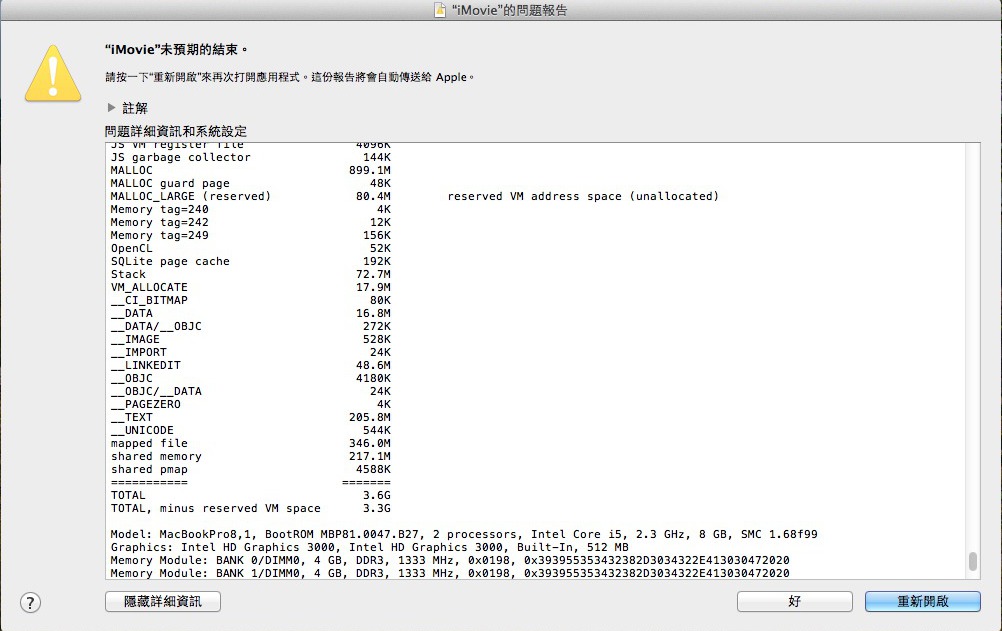Viewport: 1002px width, 631px height.
Task: Select the "__DATA/__OBJC" row
Action: click(x=250, y=326)
